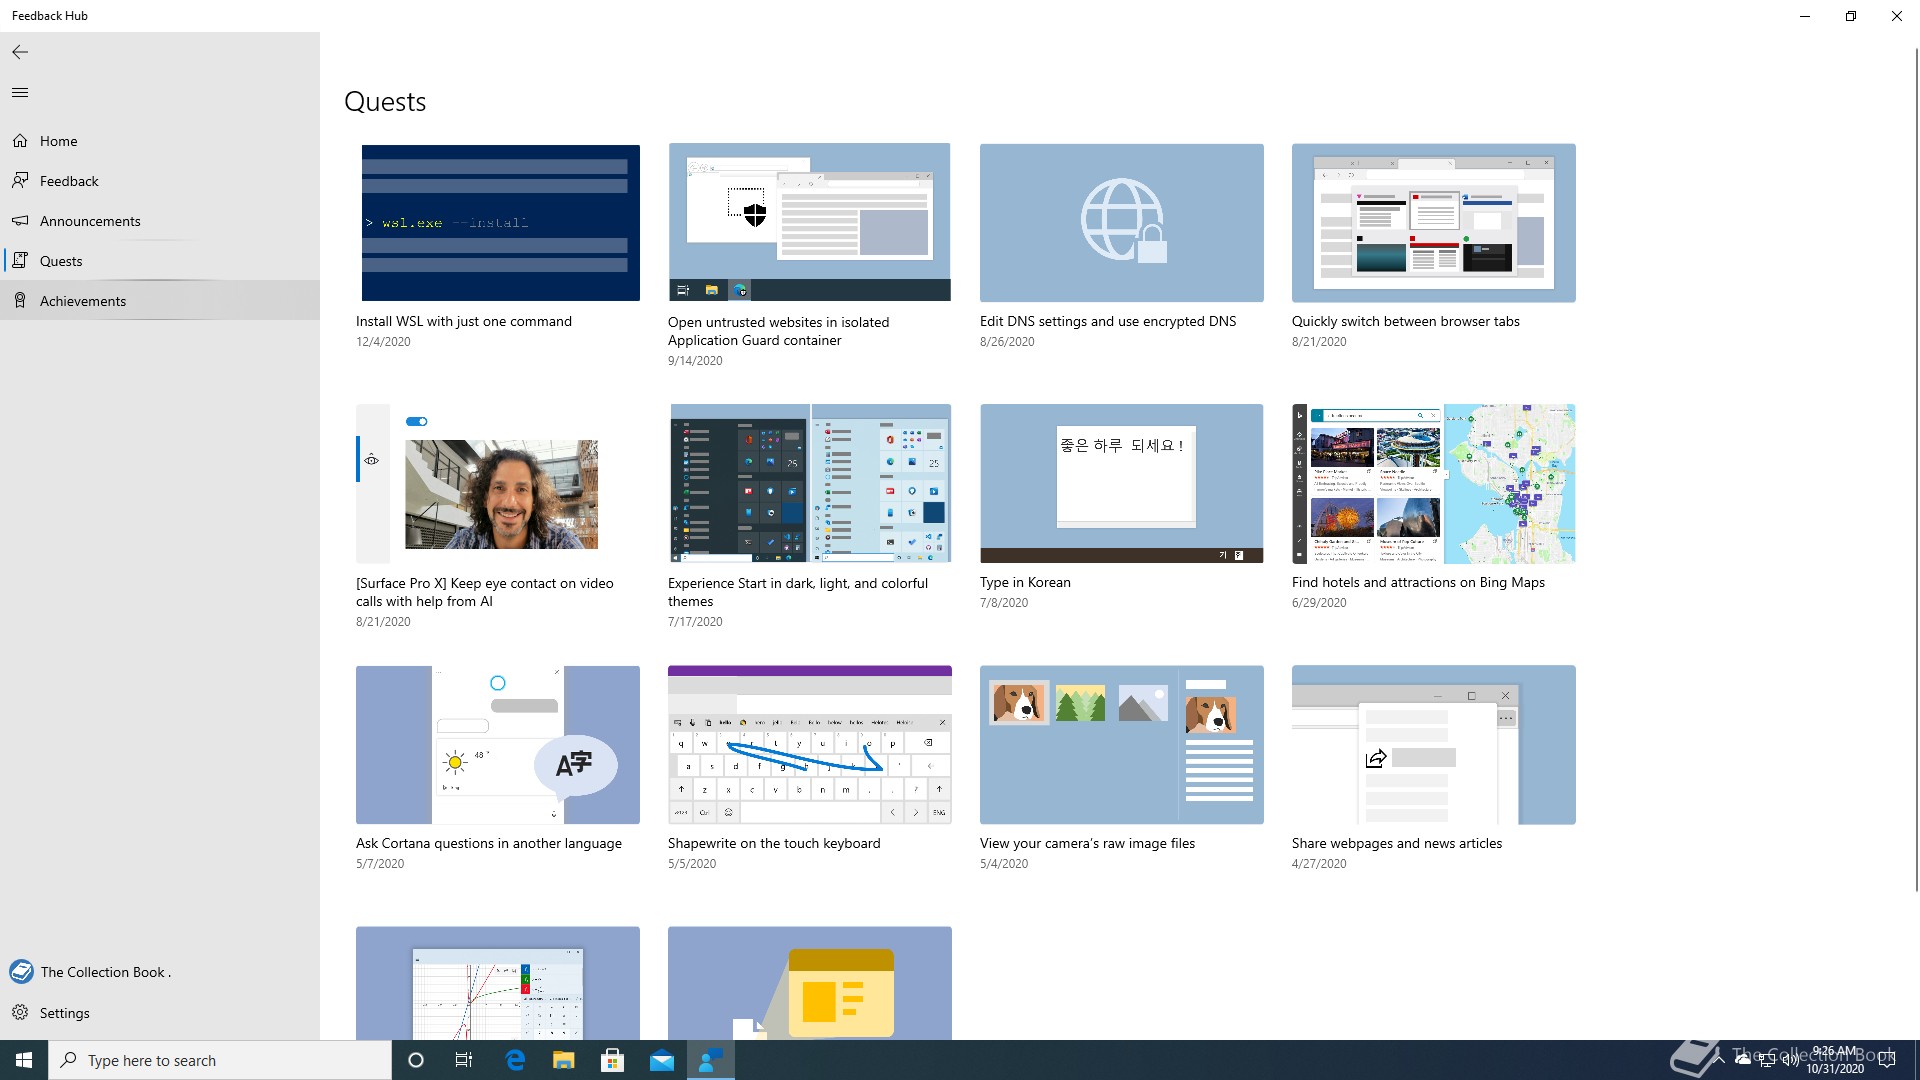This screenshot has width=1920, height=1080.
Task: Open '[Surface Pro X] Keep eye contact' quest title
Action: pyautogui.click(x=485, y=592)
